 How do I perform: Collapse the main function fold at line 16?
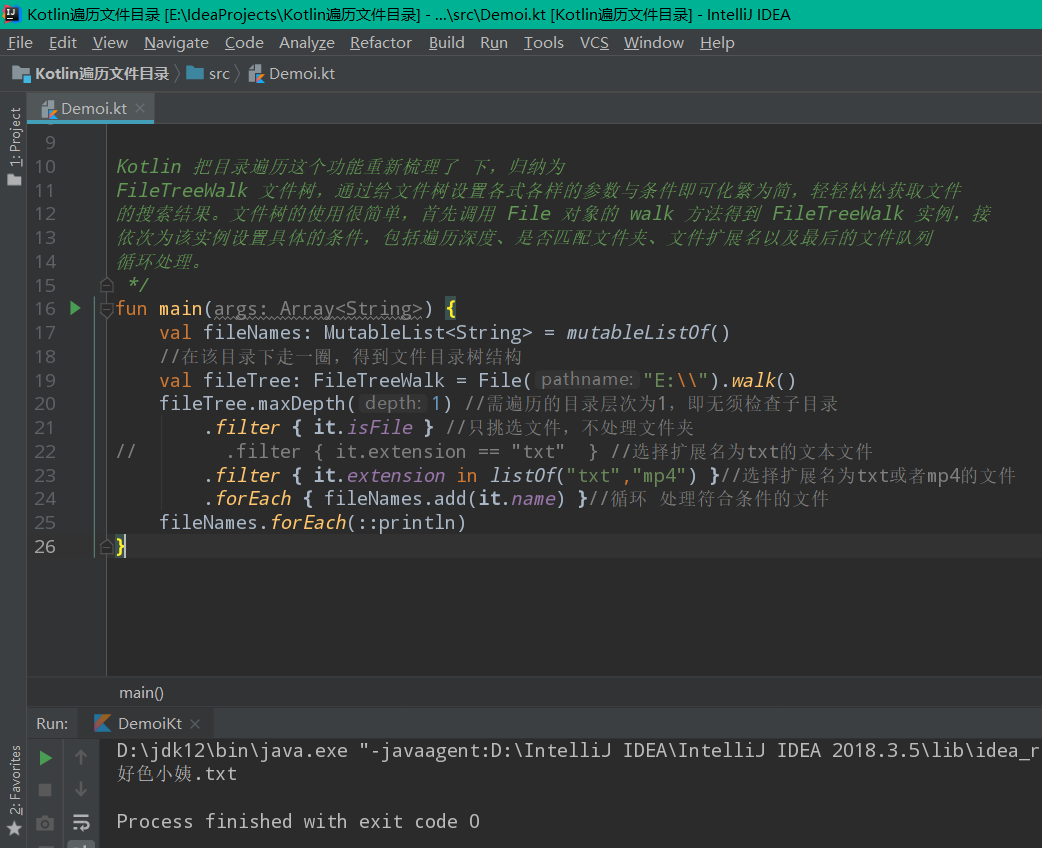click(x=107, y=310)
